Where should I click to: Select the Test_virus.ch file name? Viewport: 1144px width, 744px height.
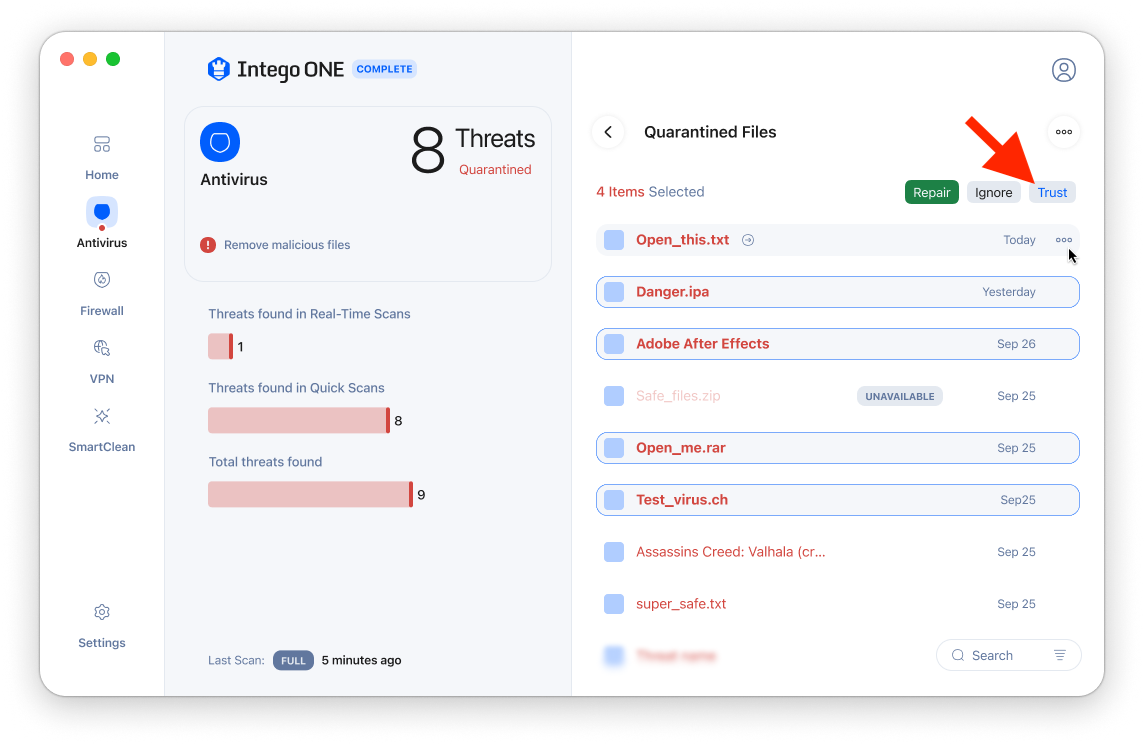point(682,500)
